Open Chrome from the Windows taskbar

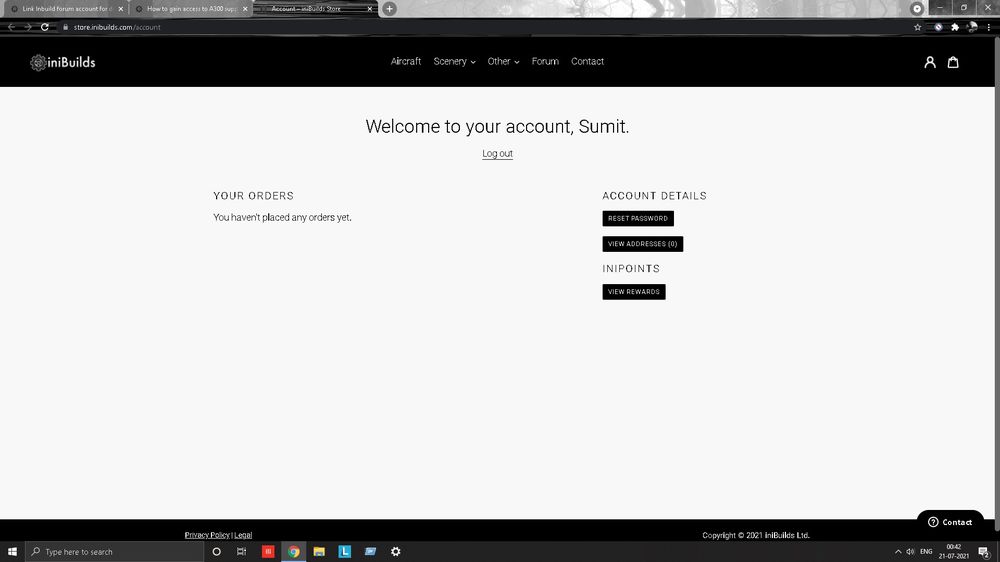[294, 551]
